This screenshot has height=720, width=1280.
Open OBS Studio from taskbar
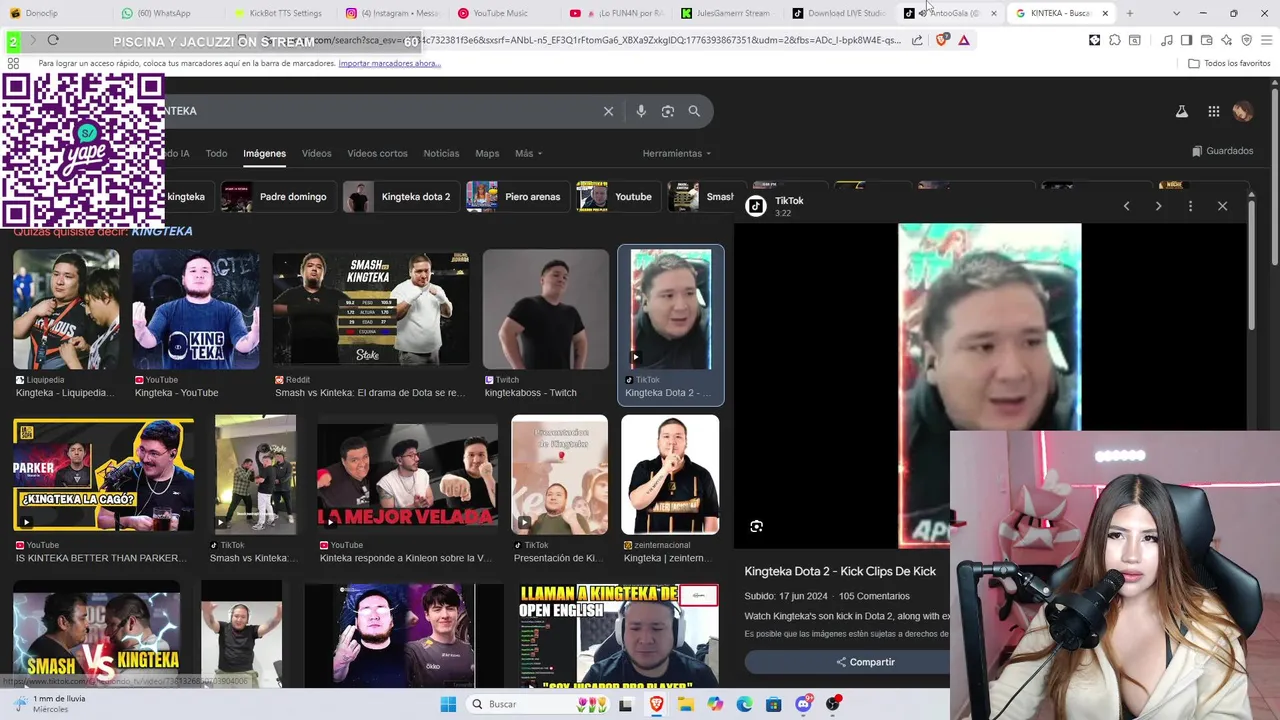(x=832, y=704)
